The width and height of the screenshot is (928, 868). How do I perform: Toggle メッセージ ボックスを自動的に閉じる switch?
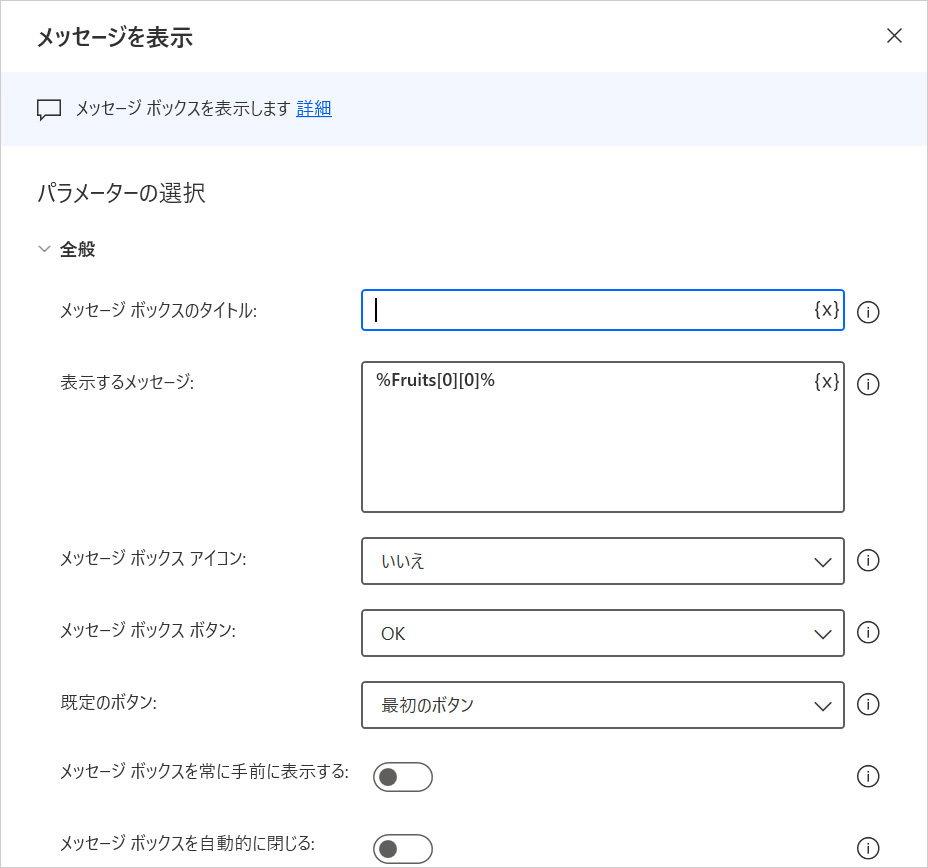pyautogui.click(x=402, y=849)
